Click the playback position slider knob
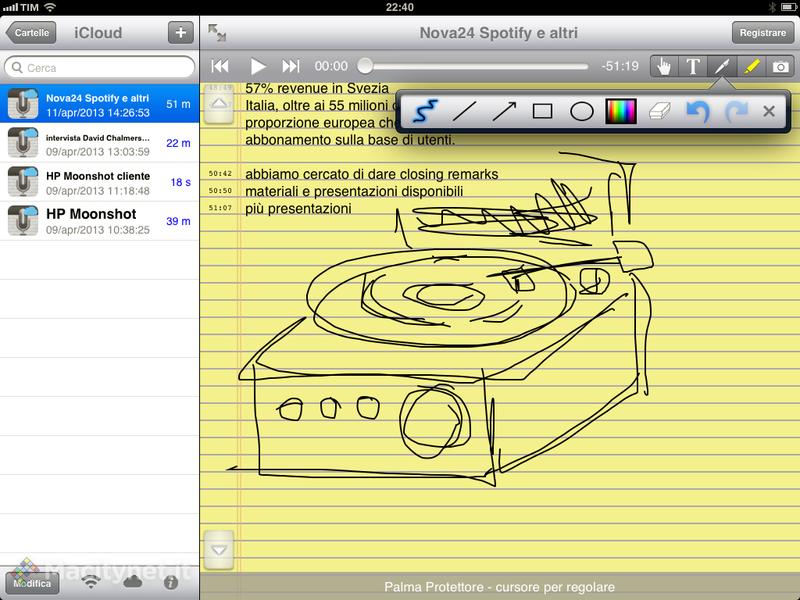The image size is (800, 600). pos(365,66)
